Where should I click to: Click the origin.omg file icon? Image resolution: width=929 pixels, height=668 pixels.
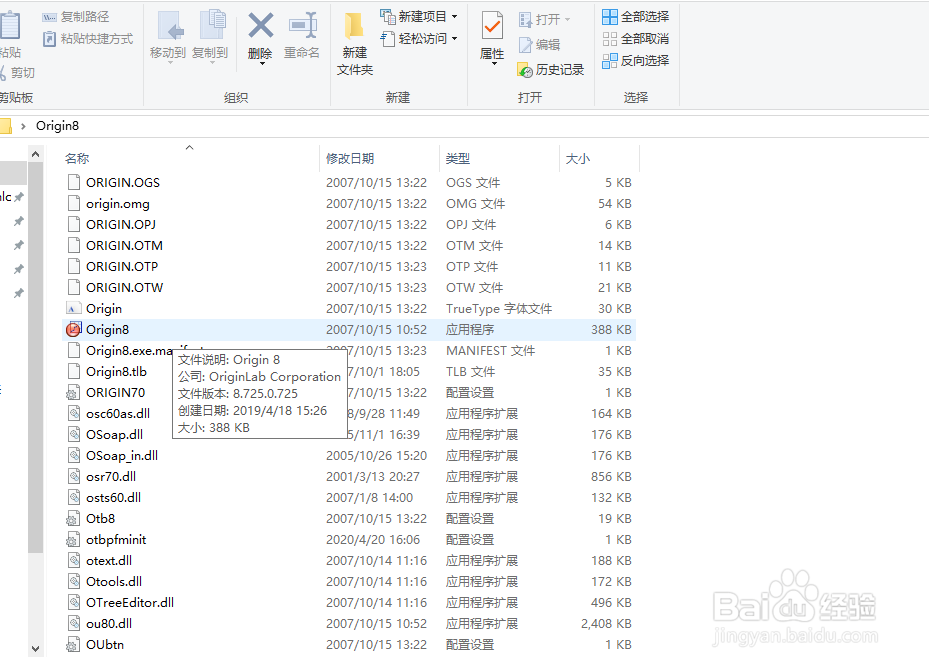[73, 204]
